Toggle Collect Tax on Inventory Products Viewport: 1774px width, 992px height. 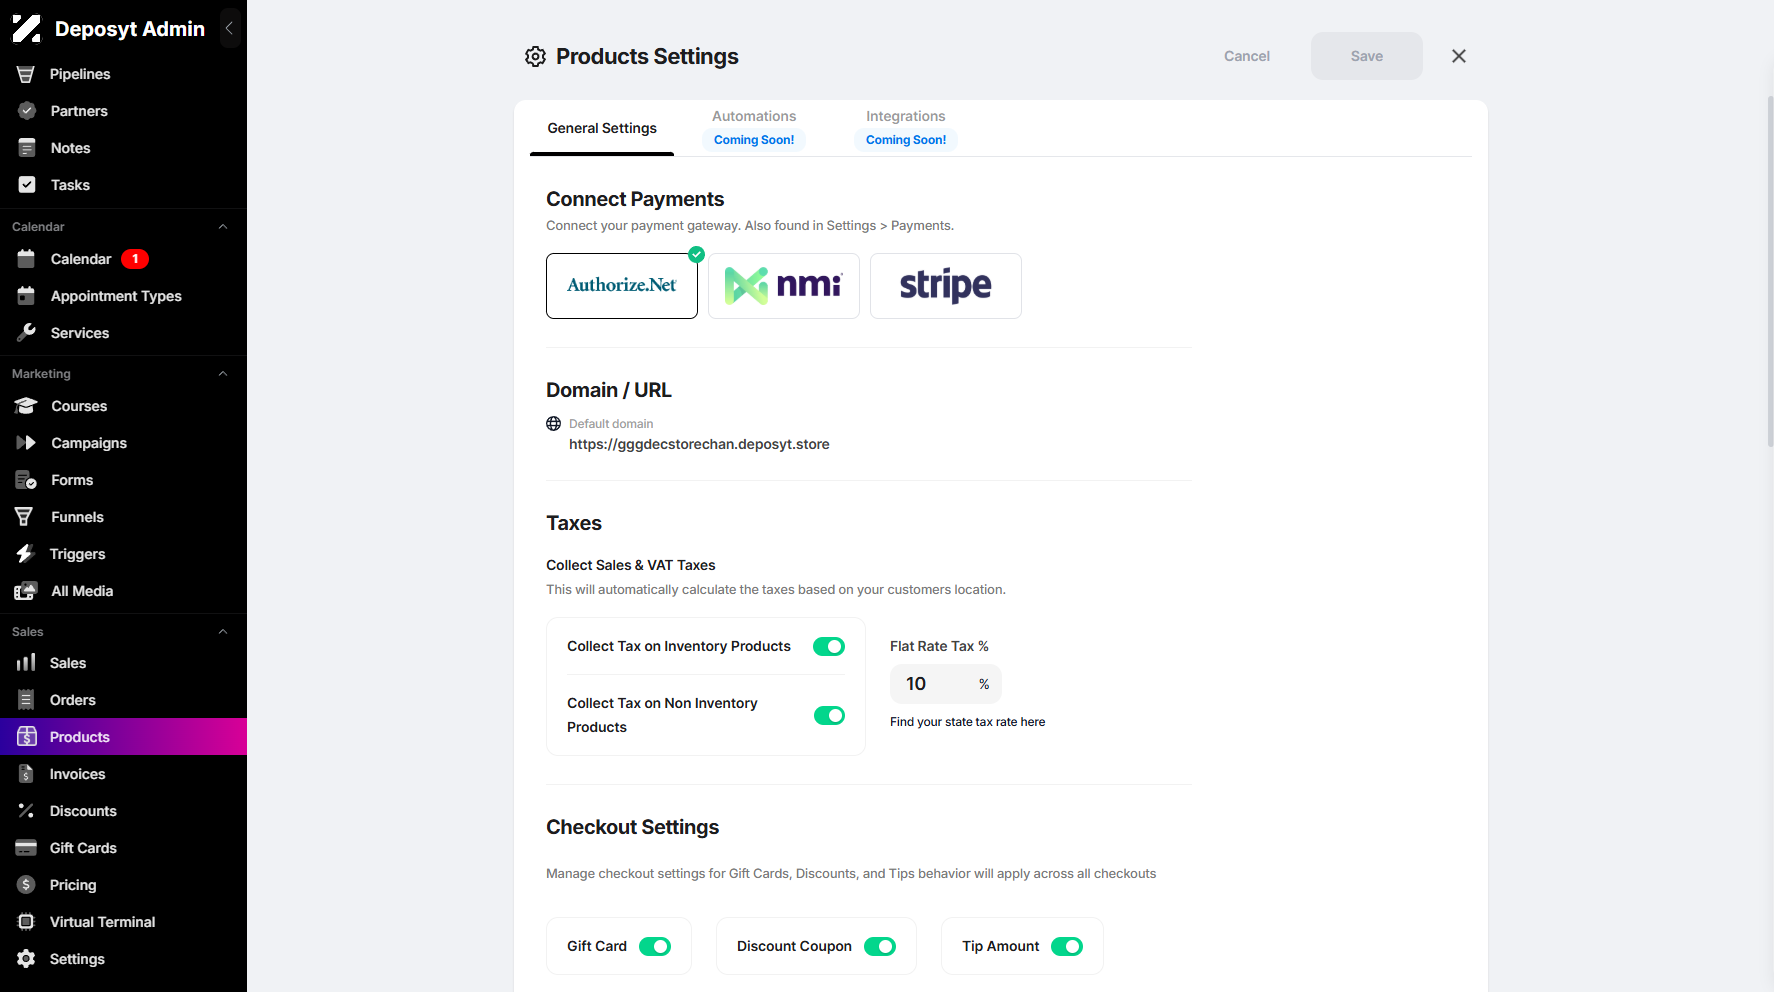(x=829, y=647)
